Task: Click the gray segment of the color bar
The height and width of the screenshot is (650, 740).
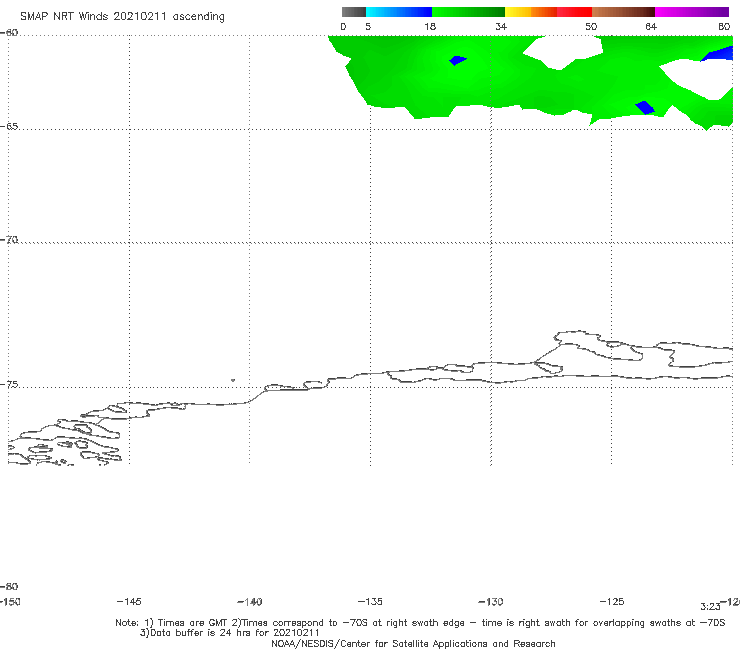Action: click(x=353, y=12)
